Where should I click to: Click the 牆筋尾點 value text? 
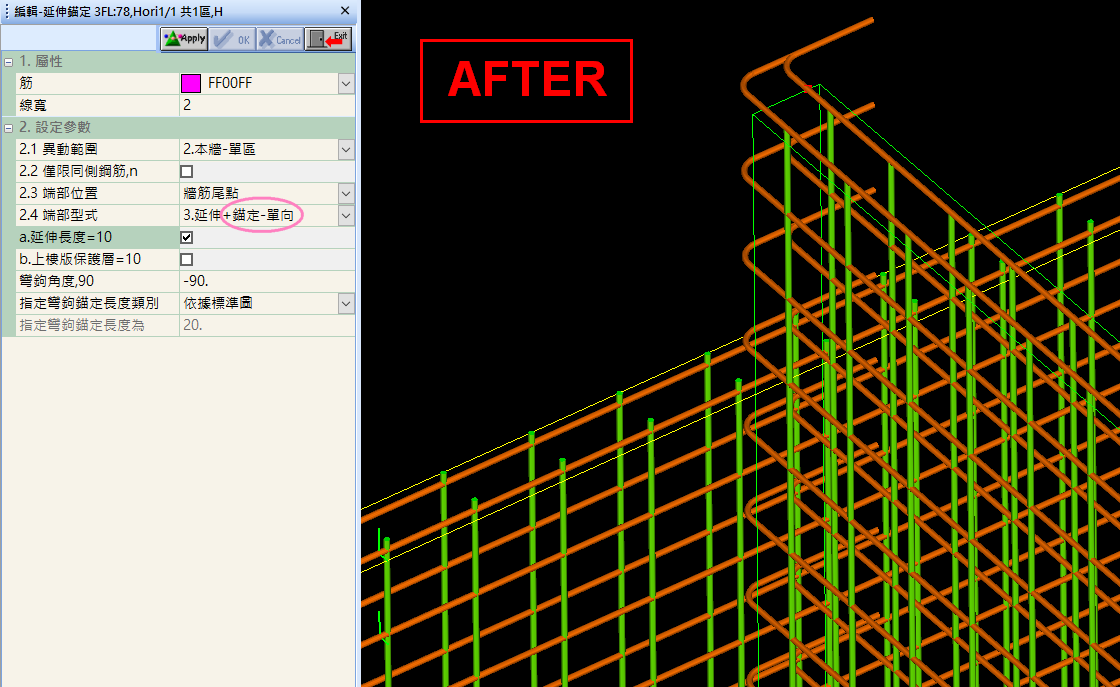[x=211, y=194]
